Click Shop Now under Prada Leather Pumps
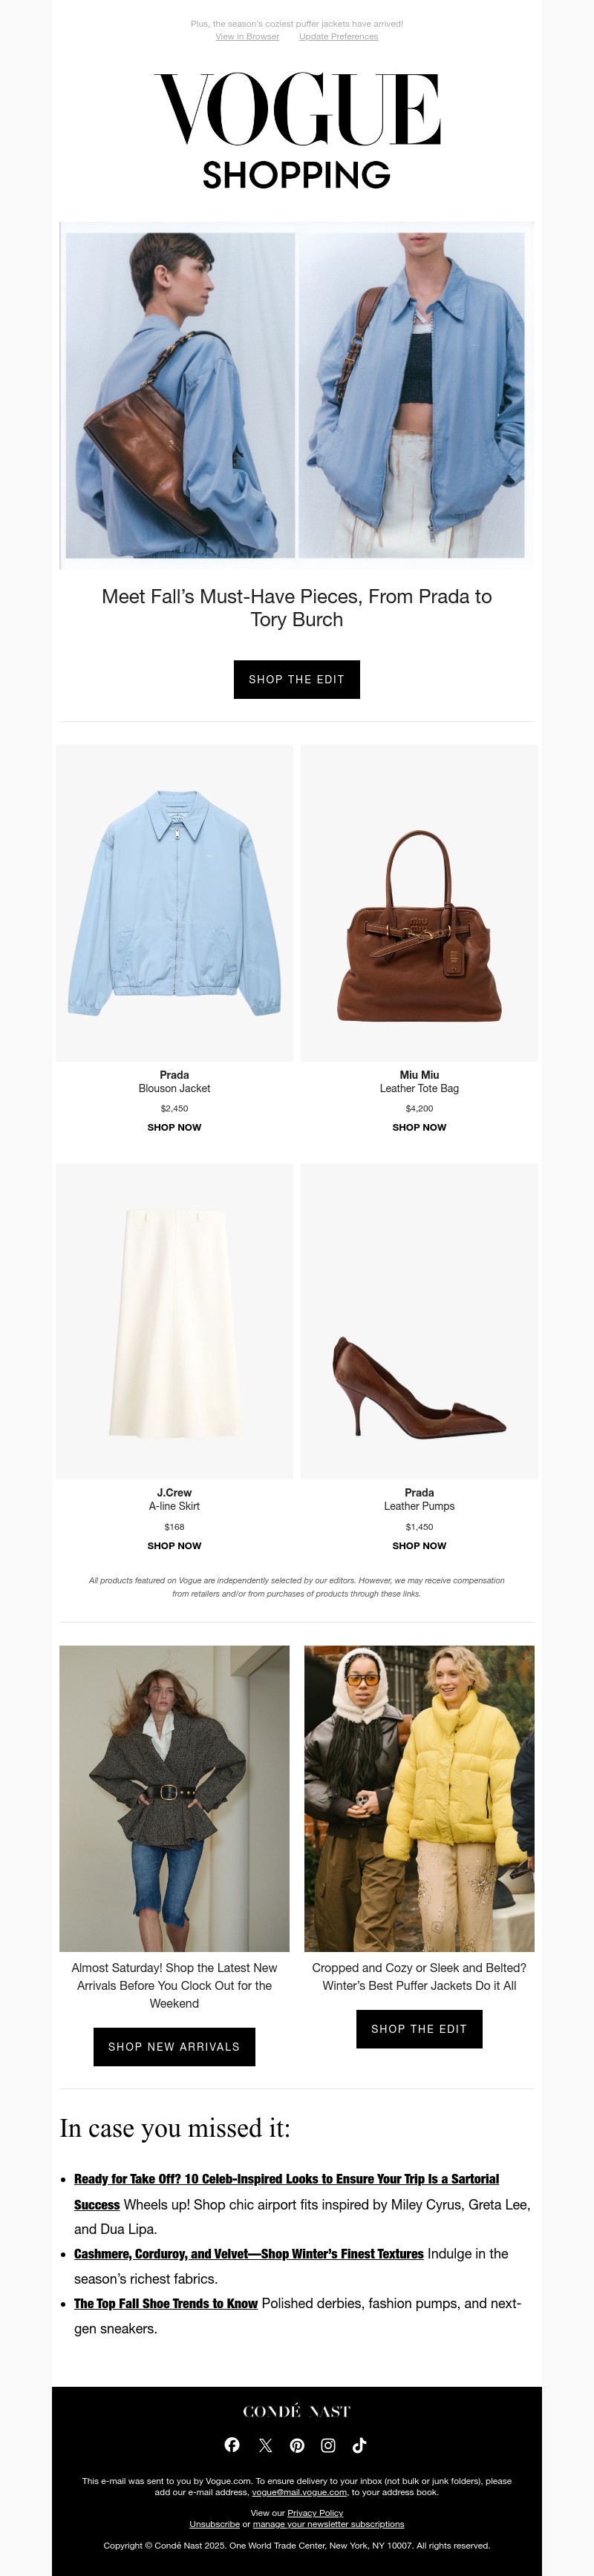Image resolution: width=594 pixels, height=2576 pixels. click(419, 1545)
